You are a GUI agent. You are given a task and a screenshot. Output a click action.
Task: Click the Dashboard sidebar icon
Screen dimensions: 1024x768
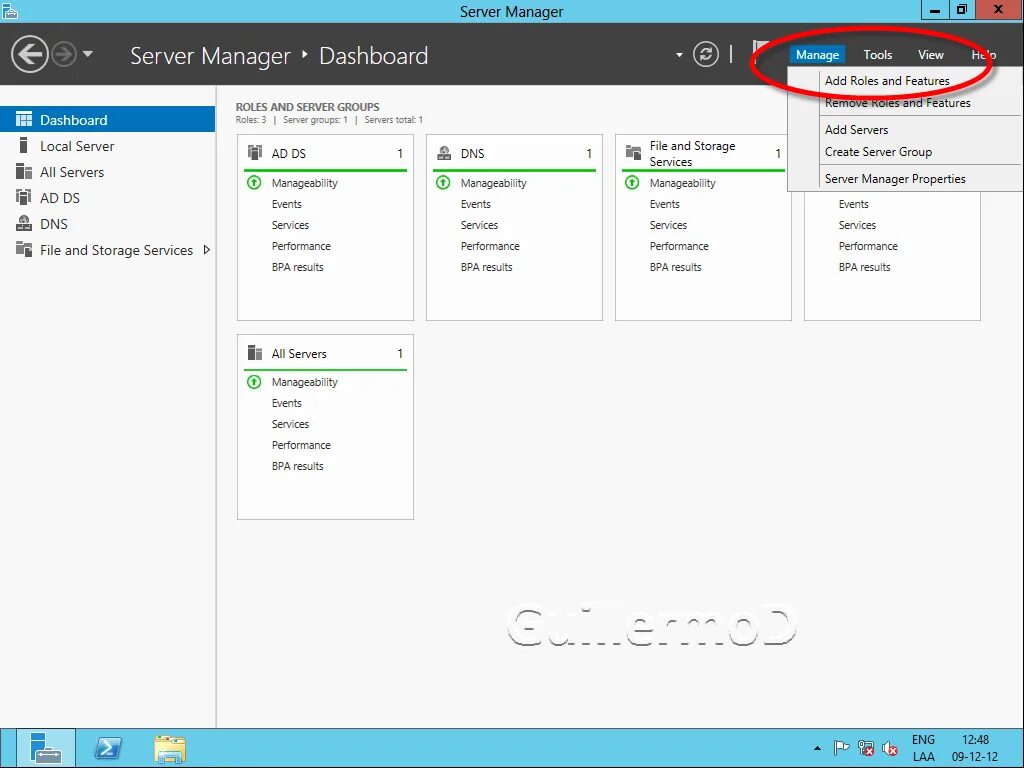click(24, 119)
